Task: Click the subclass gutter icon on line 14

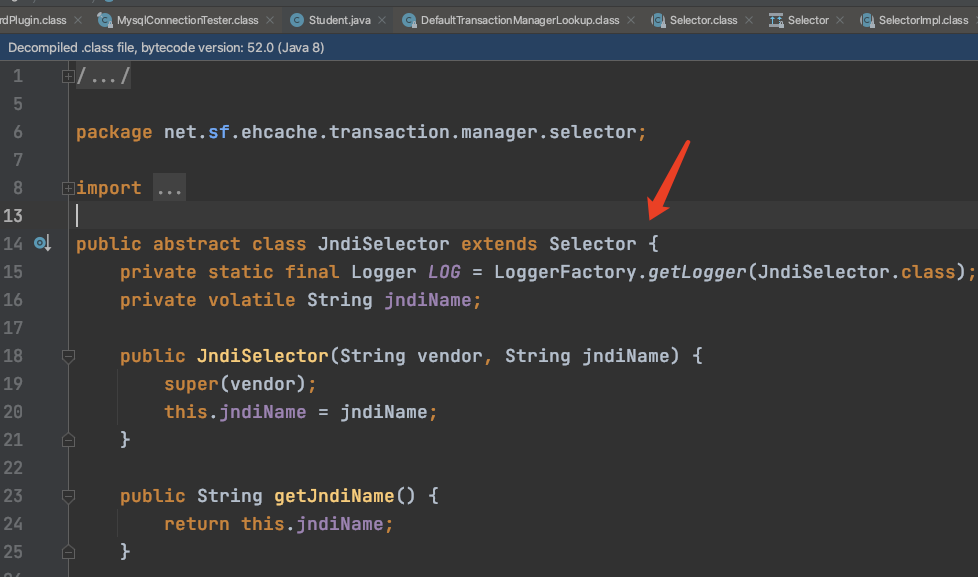Action: [x=42, y=244]
